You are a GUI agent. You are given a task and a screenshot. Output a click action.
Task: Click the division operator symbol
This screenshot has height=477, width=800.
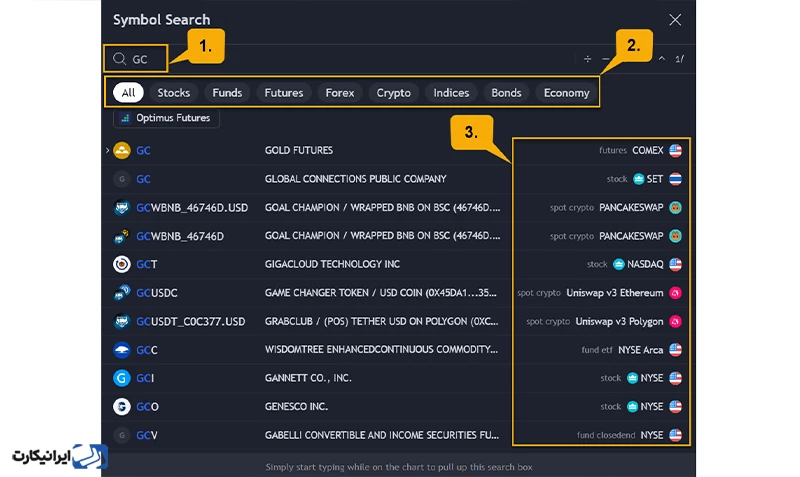pos(587,59)
